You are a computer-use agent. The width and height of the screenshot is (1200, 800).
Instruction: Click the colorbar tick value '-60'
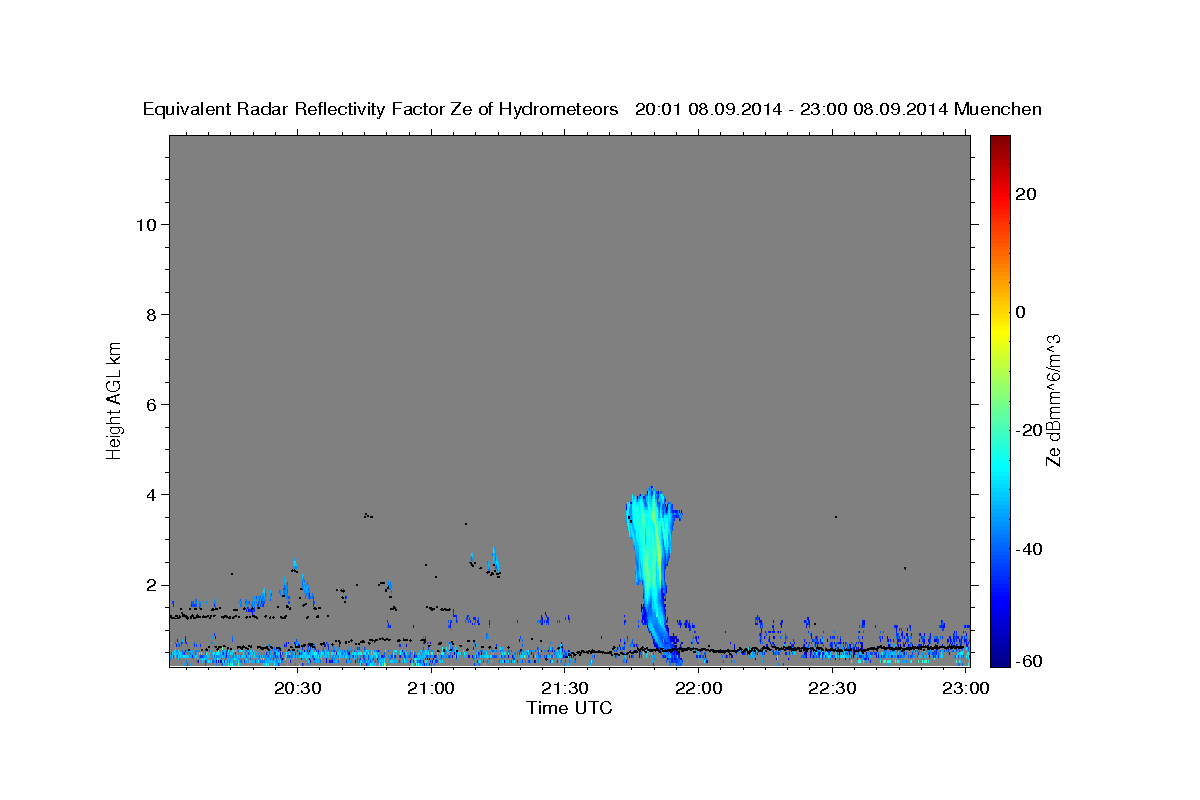(x=1028, y=660)
